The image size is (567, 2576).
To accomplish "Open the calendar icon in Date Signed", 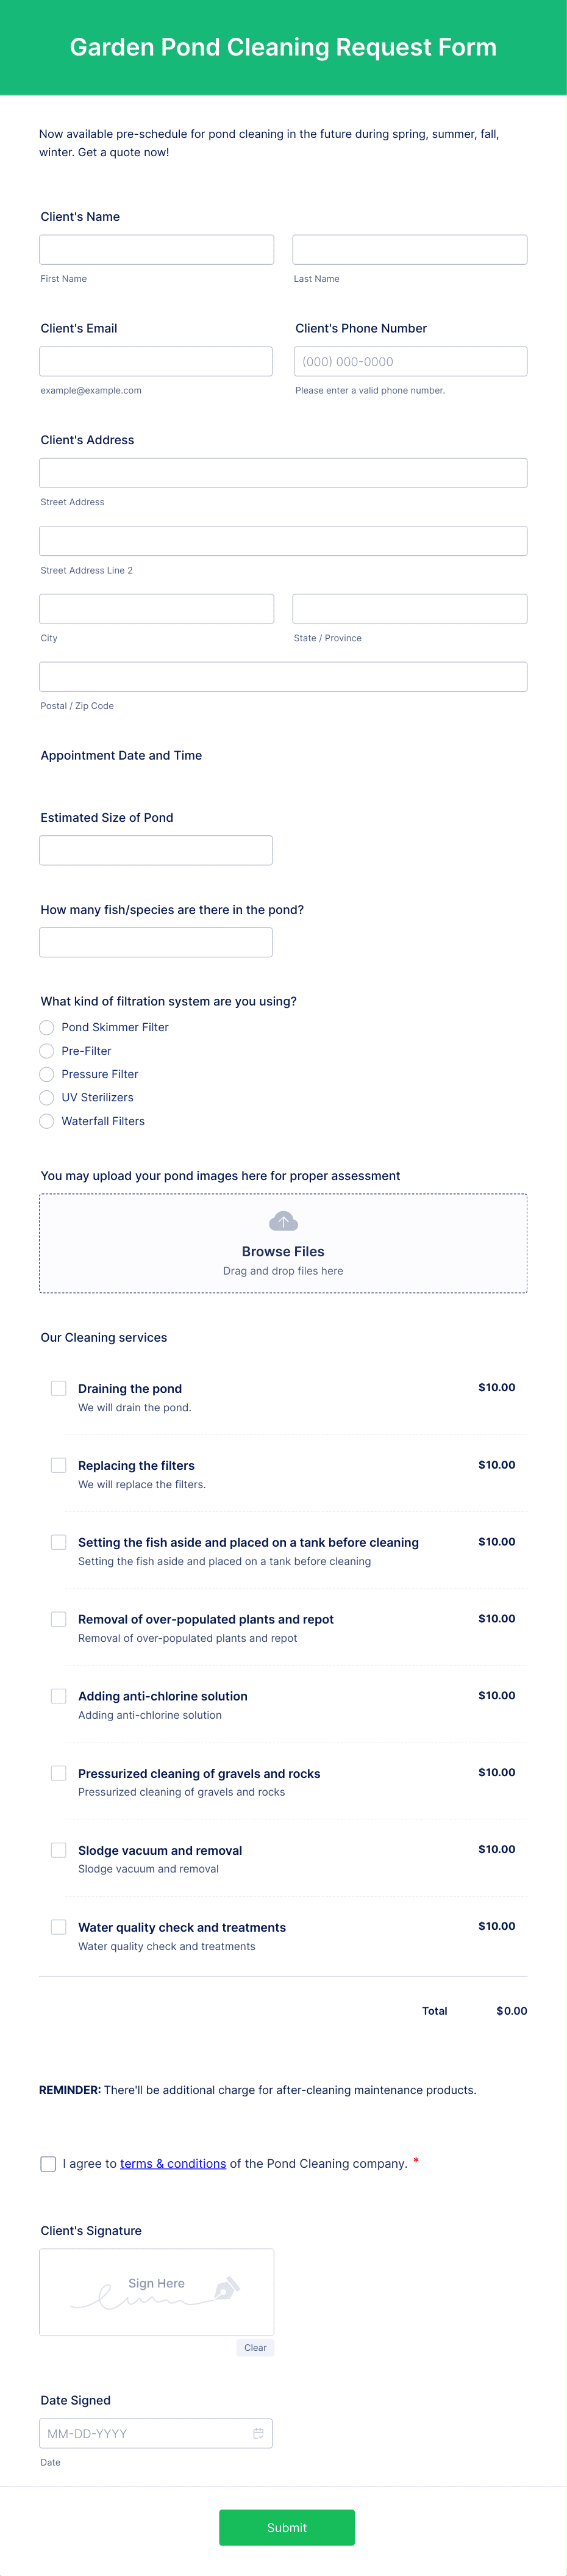I will [258, 2433].
